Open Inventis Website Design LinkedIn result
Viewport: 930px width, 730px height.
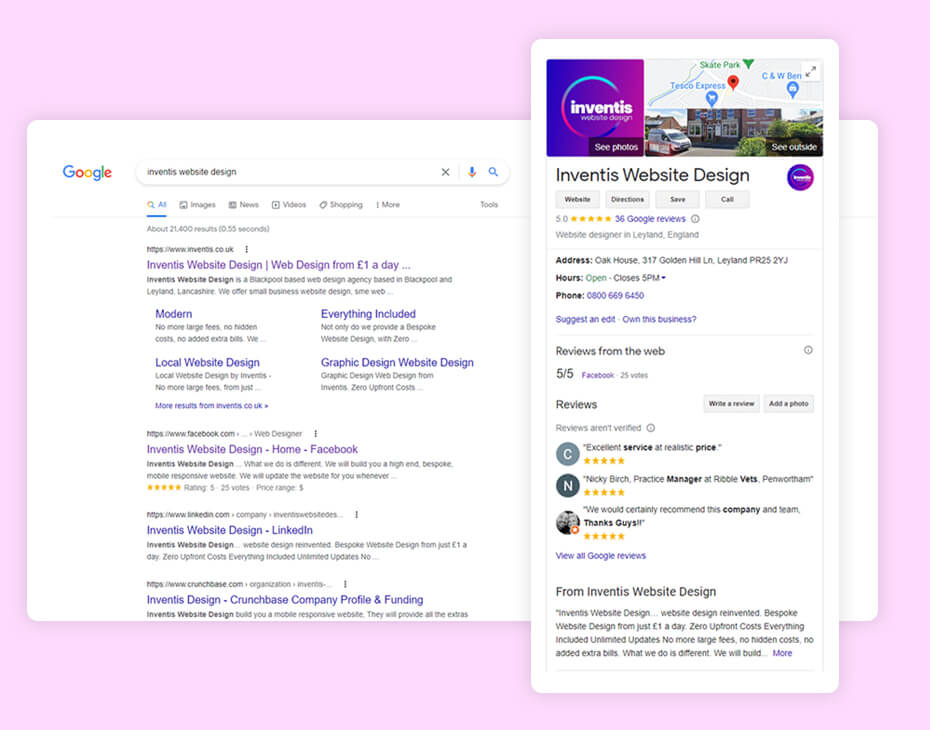click(230, 530)
